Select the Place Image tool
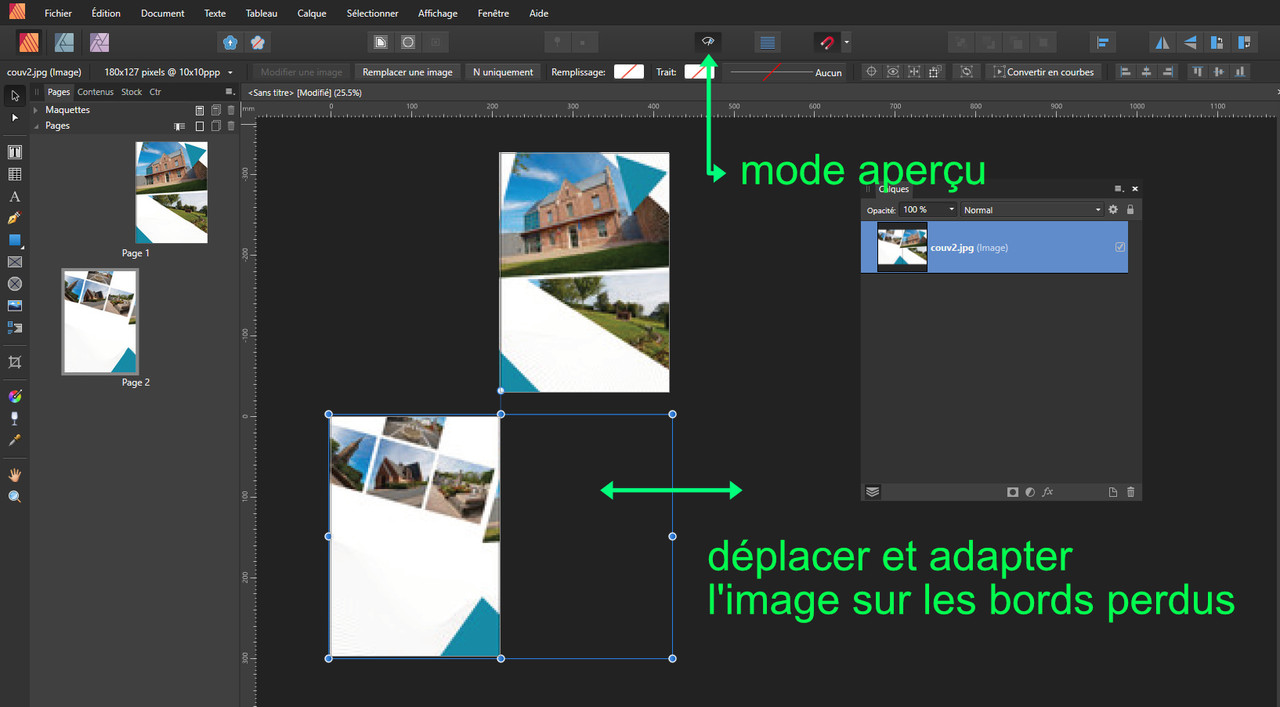1280x707 pixels. pos(15,306)
